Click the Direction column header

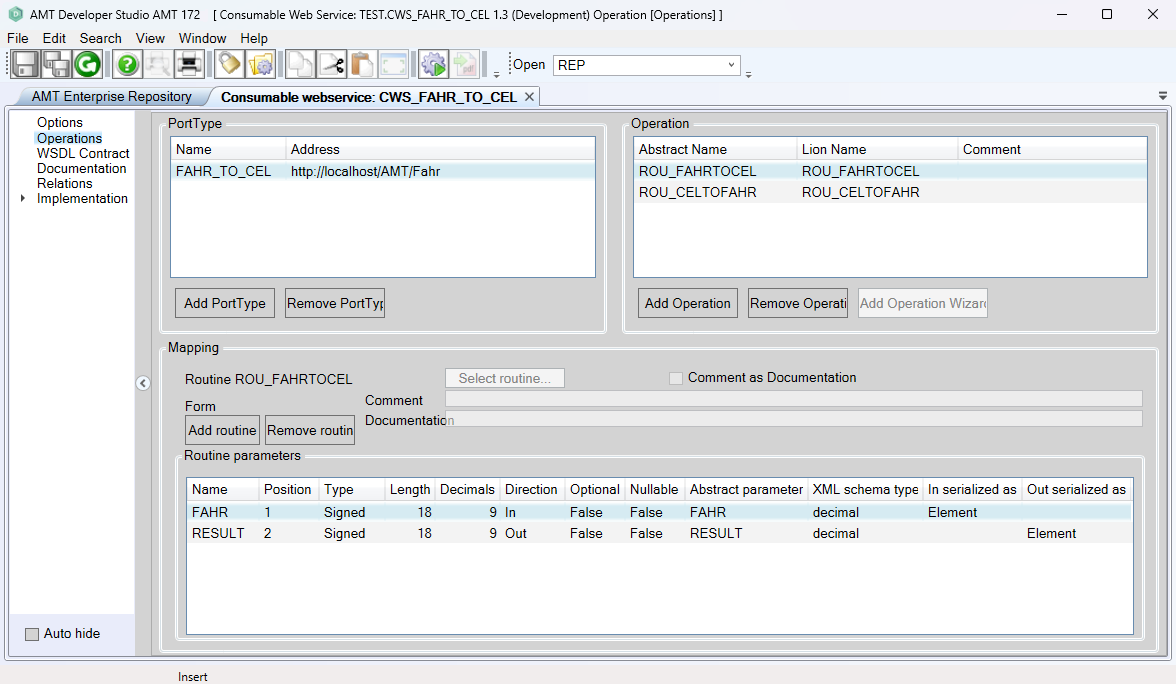(x=531, y=489)
